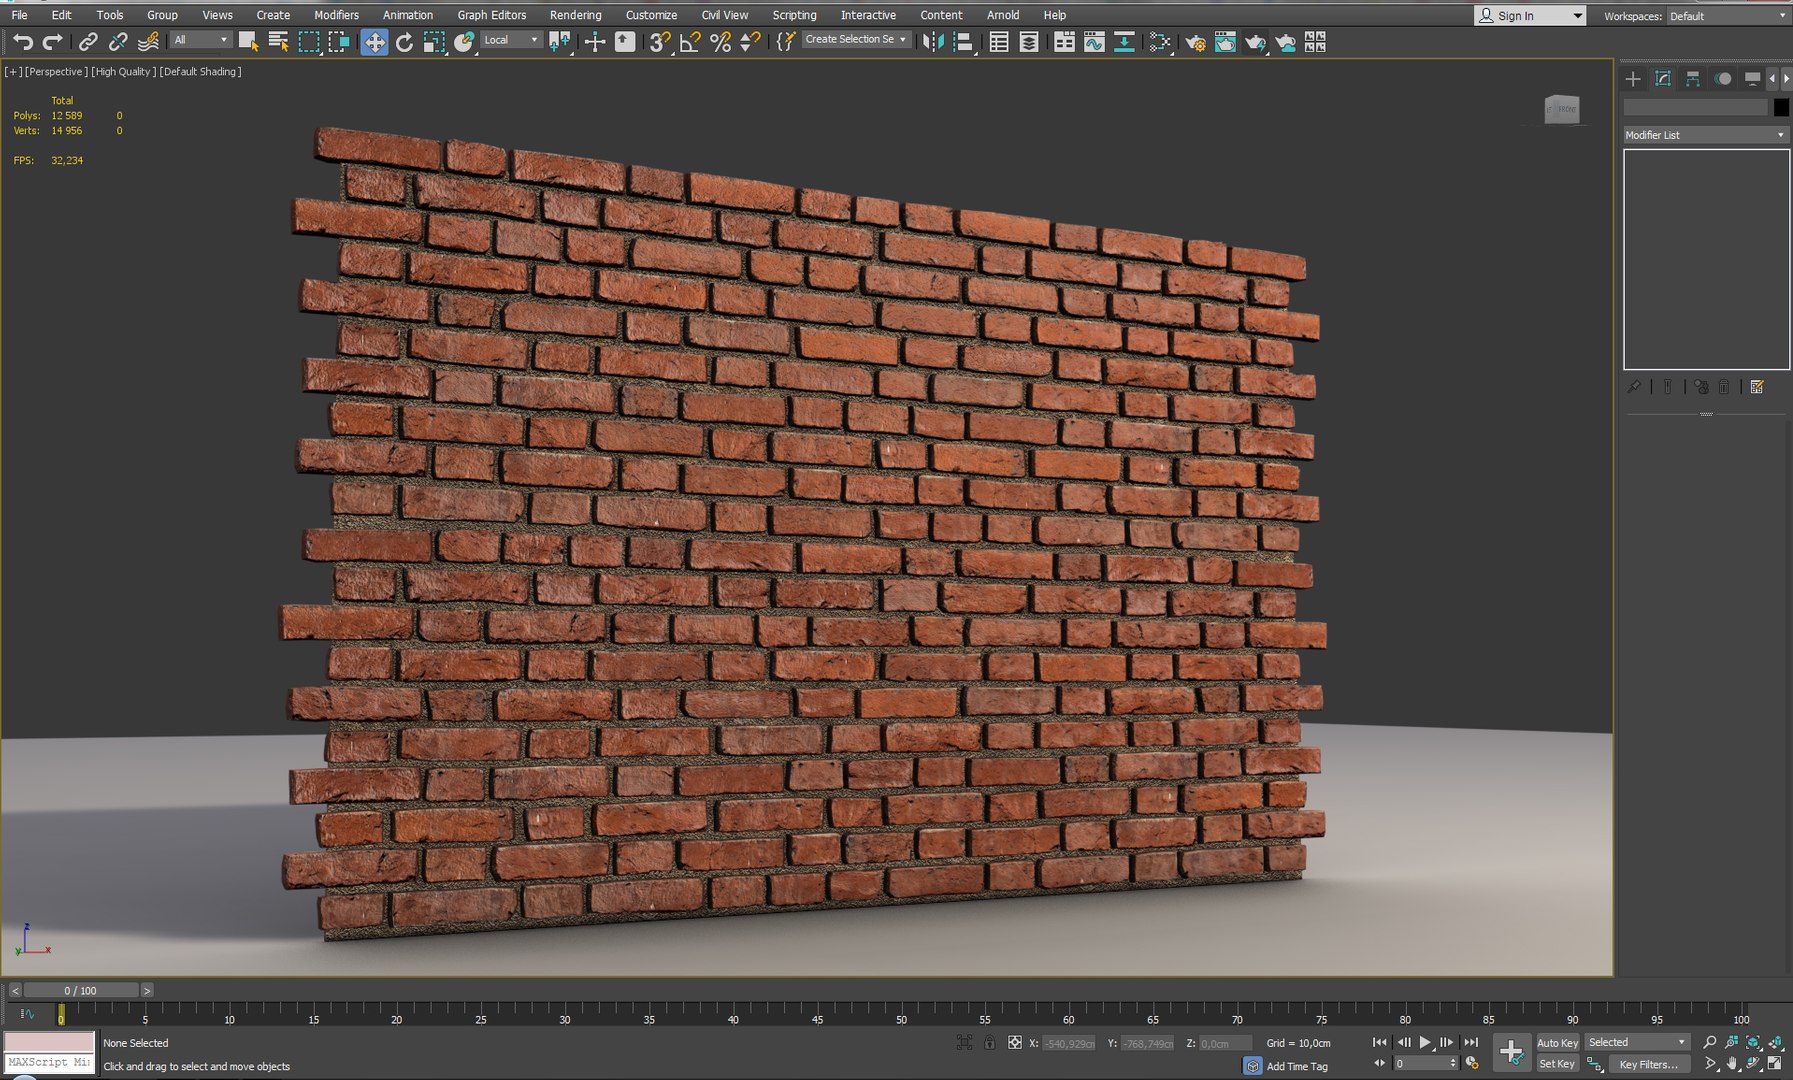Open the Key Filters dialog

coord(1648,1064)
